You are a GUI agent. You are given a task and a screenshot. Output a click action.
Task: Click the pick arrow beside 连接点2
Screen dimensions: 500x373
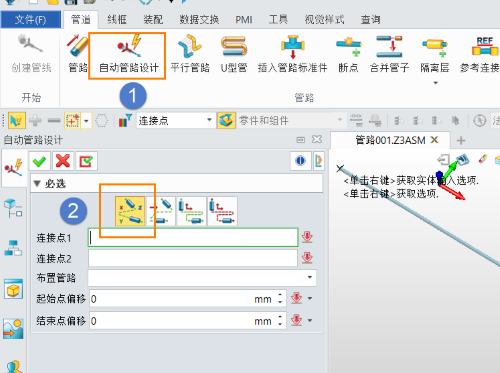[x=307, y=258]
